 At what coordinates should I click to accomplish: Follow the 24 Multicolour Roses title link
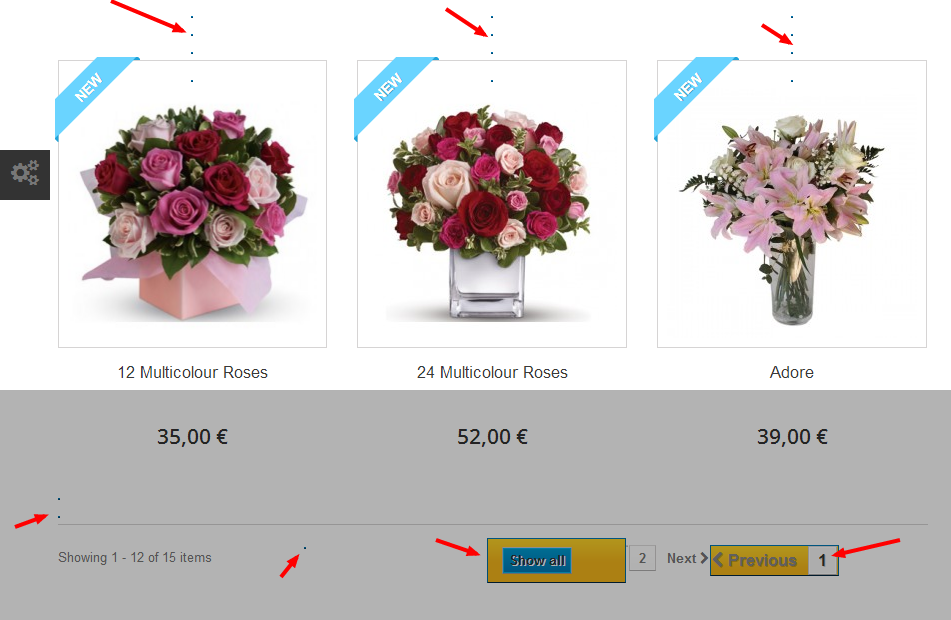point(492,372)
